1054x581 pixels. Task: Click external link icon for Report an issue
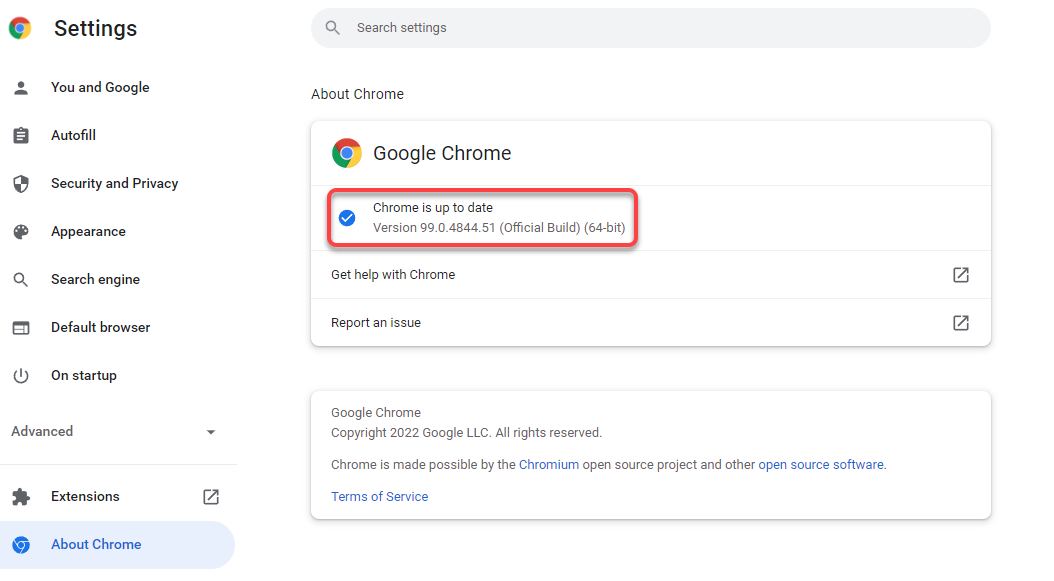pyautogui.click(x=961, y=323)
